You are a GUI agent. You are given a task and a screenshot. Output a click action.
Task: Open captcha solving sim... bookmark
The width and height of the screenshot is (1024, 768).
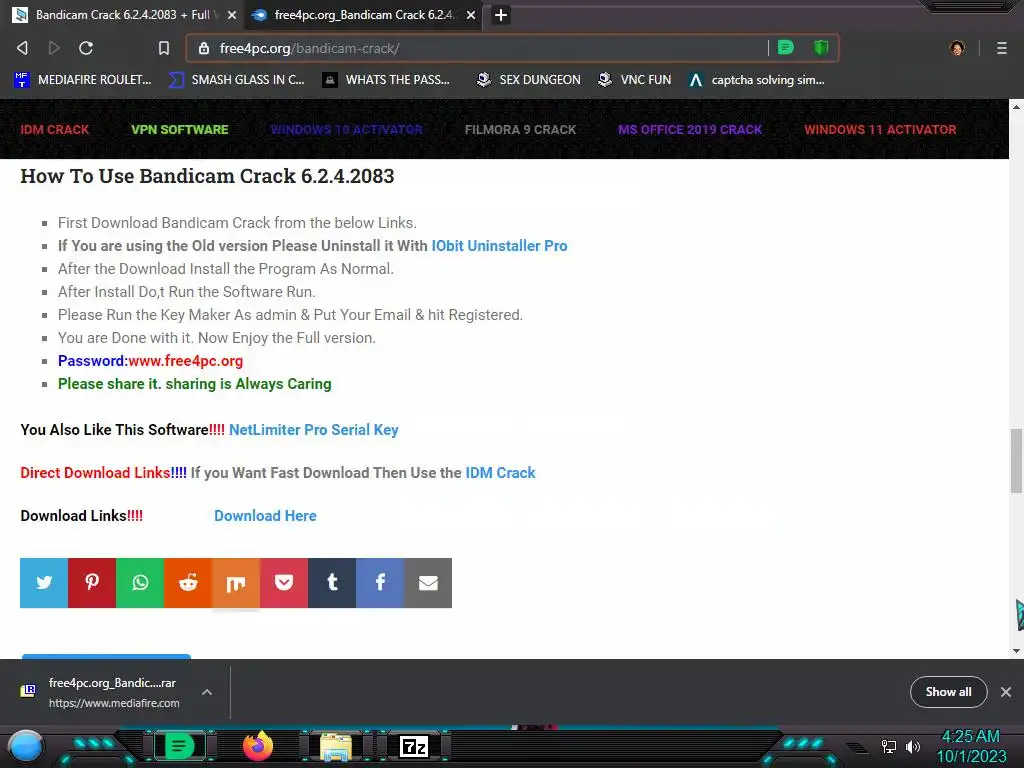click(x=756, y=80)
